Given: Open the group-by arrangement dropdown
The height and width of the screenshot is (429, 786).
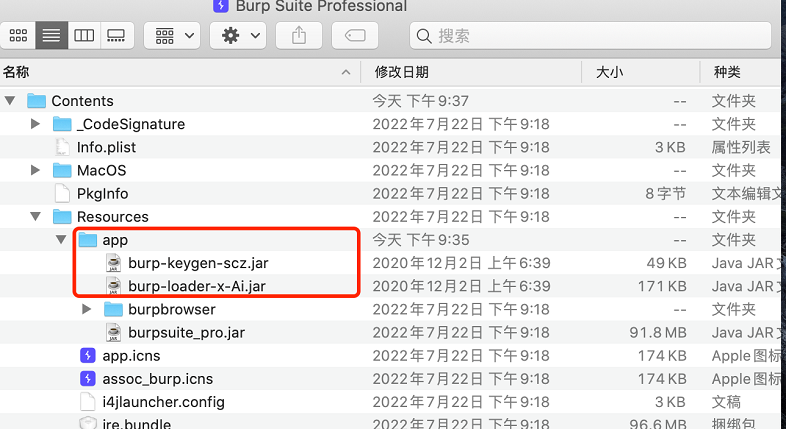Looking at the screenshot, I should pos(172,36).
